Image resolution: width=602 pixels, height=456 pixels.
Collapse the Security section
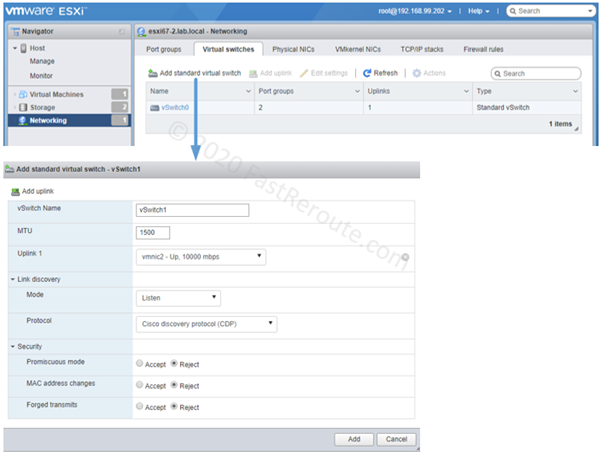(x=13, y=347)
